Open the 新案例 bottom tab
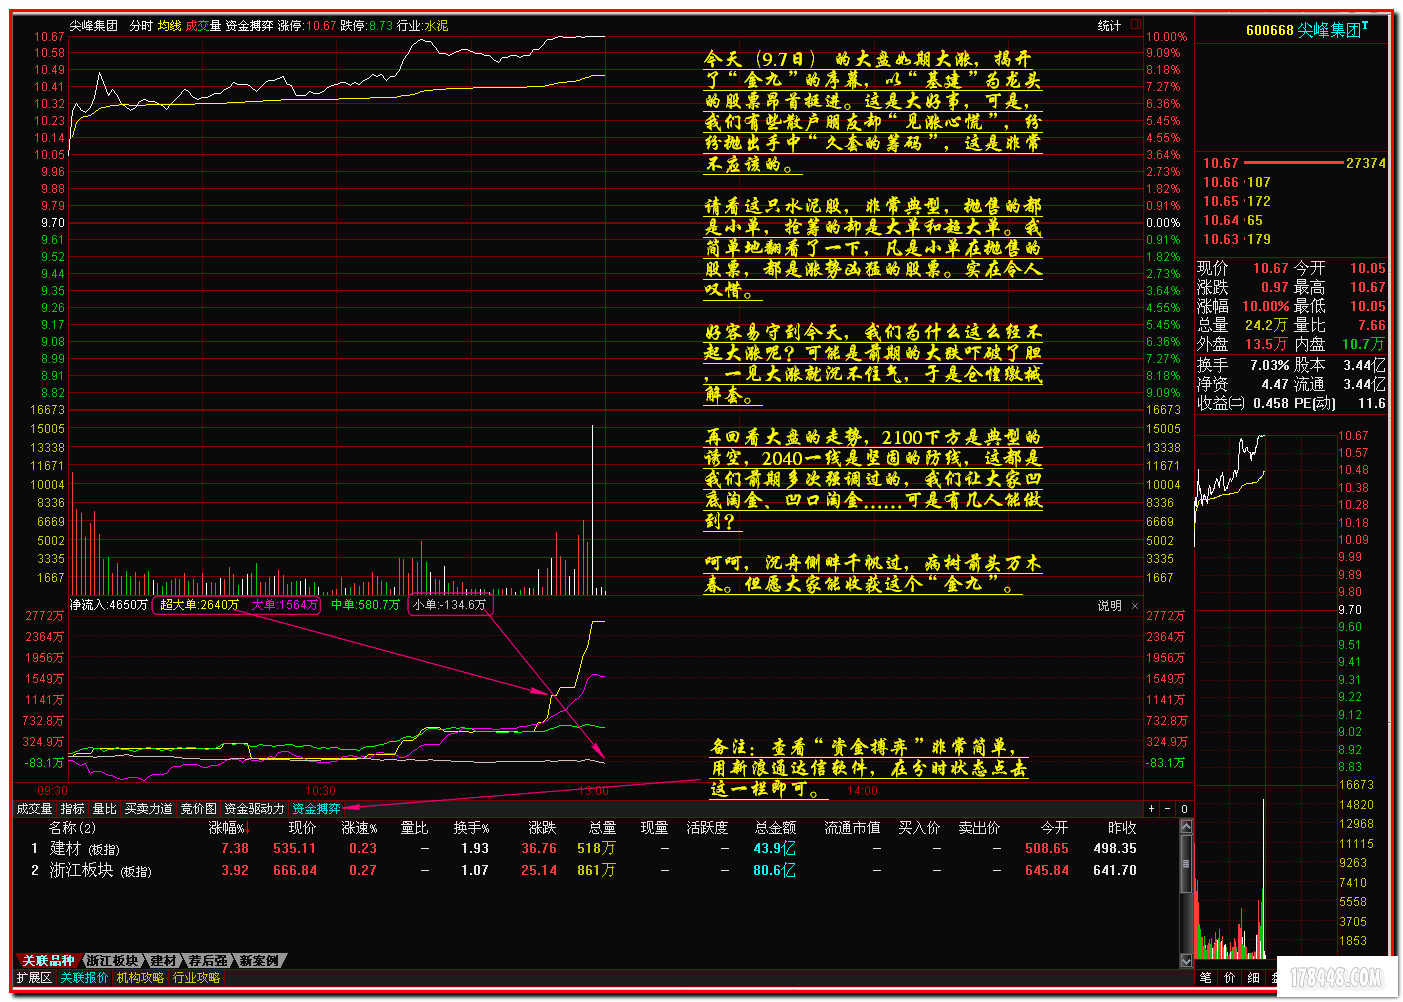The image size is (1403, 1002). pos(258,961)
